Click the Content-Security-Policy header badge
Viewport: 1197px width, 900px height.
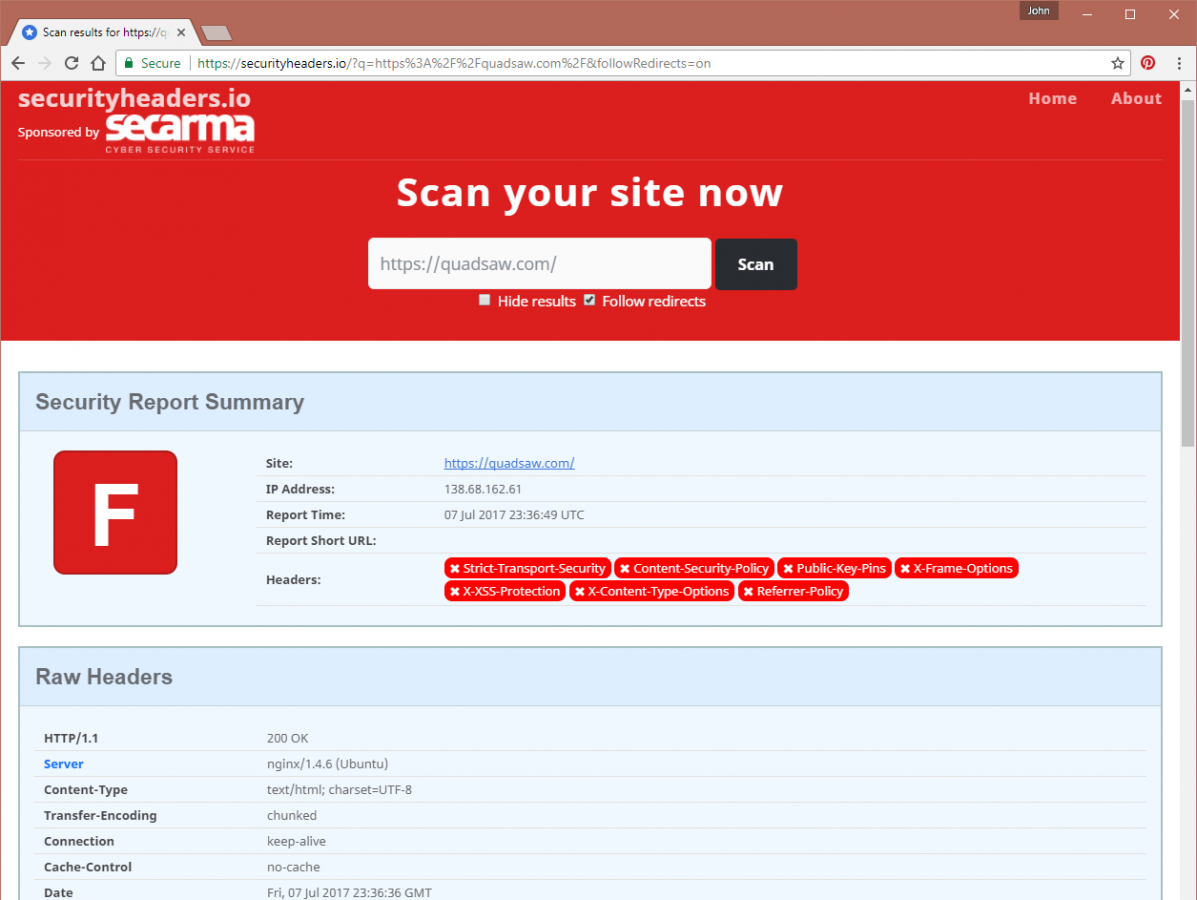click(x=694, y=568)
